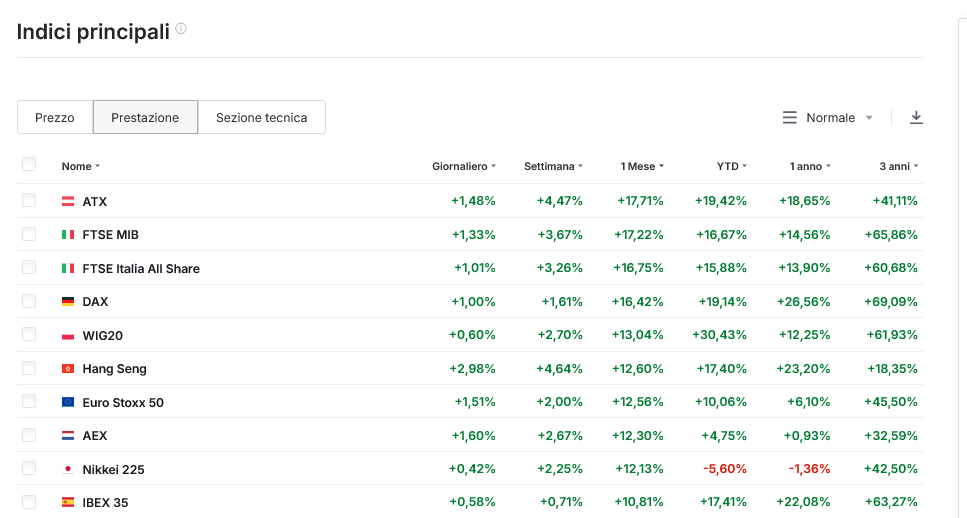Sort by Settimana column
This screenshot has height=518, width=967.
[553, 166]
